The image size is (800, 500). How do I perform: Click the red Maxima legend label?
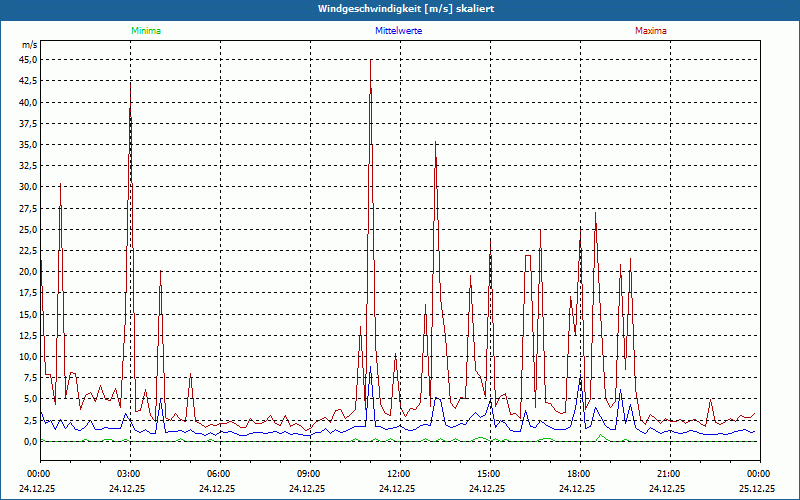point(650,31)
